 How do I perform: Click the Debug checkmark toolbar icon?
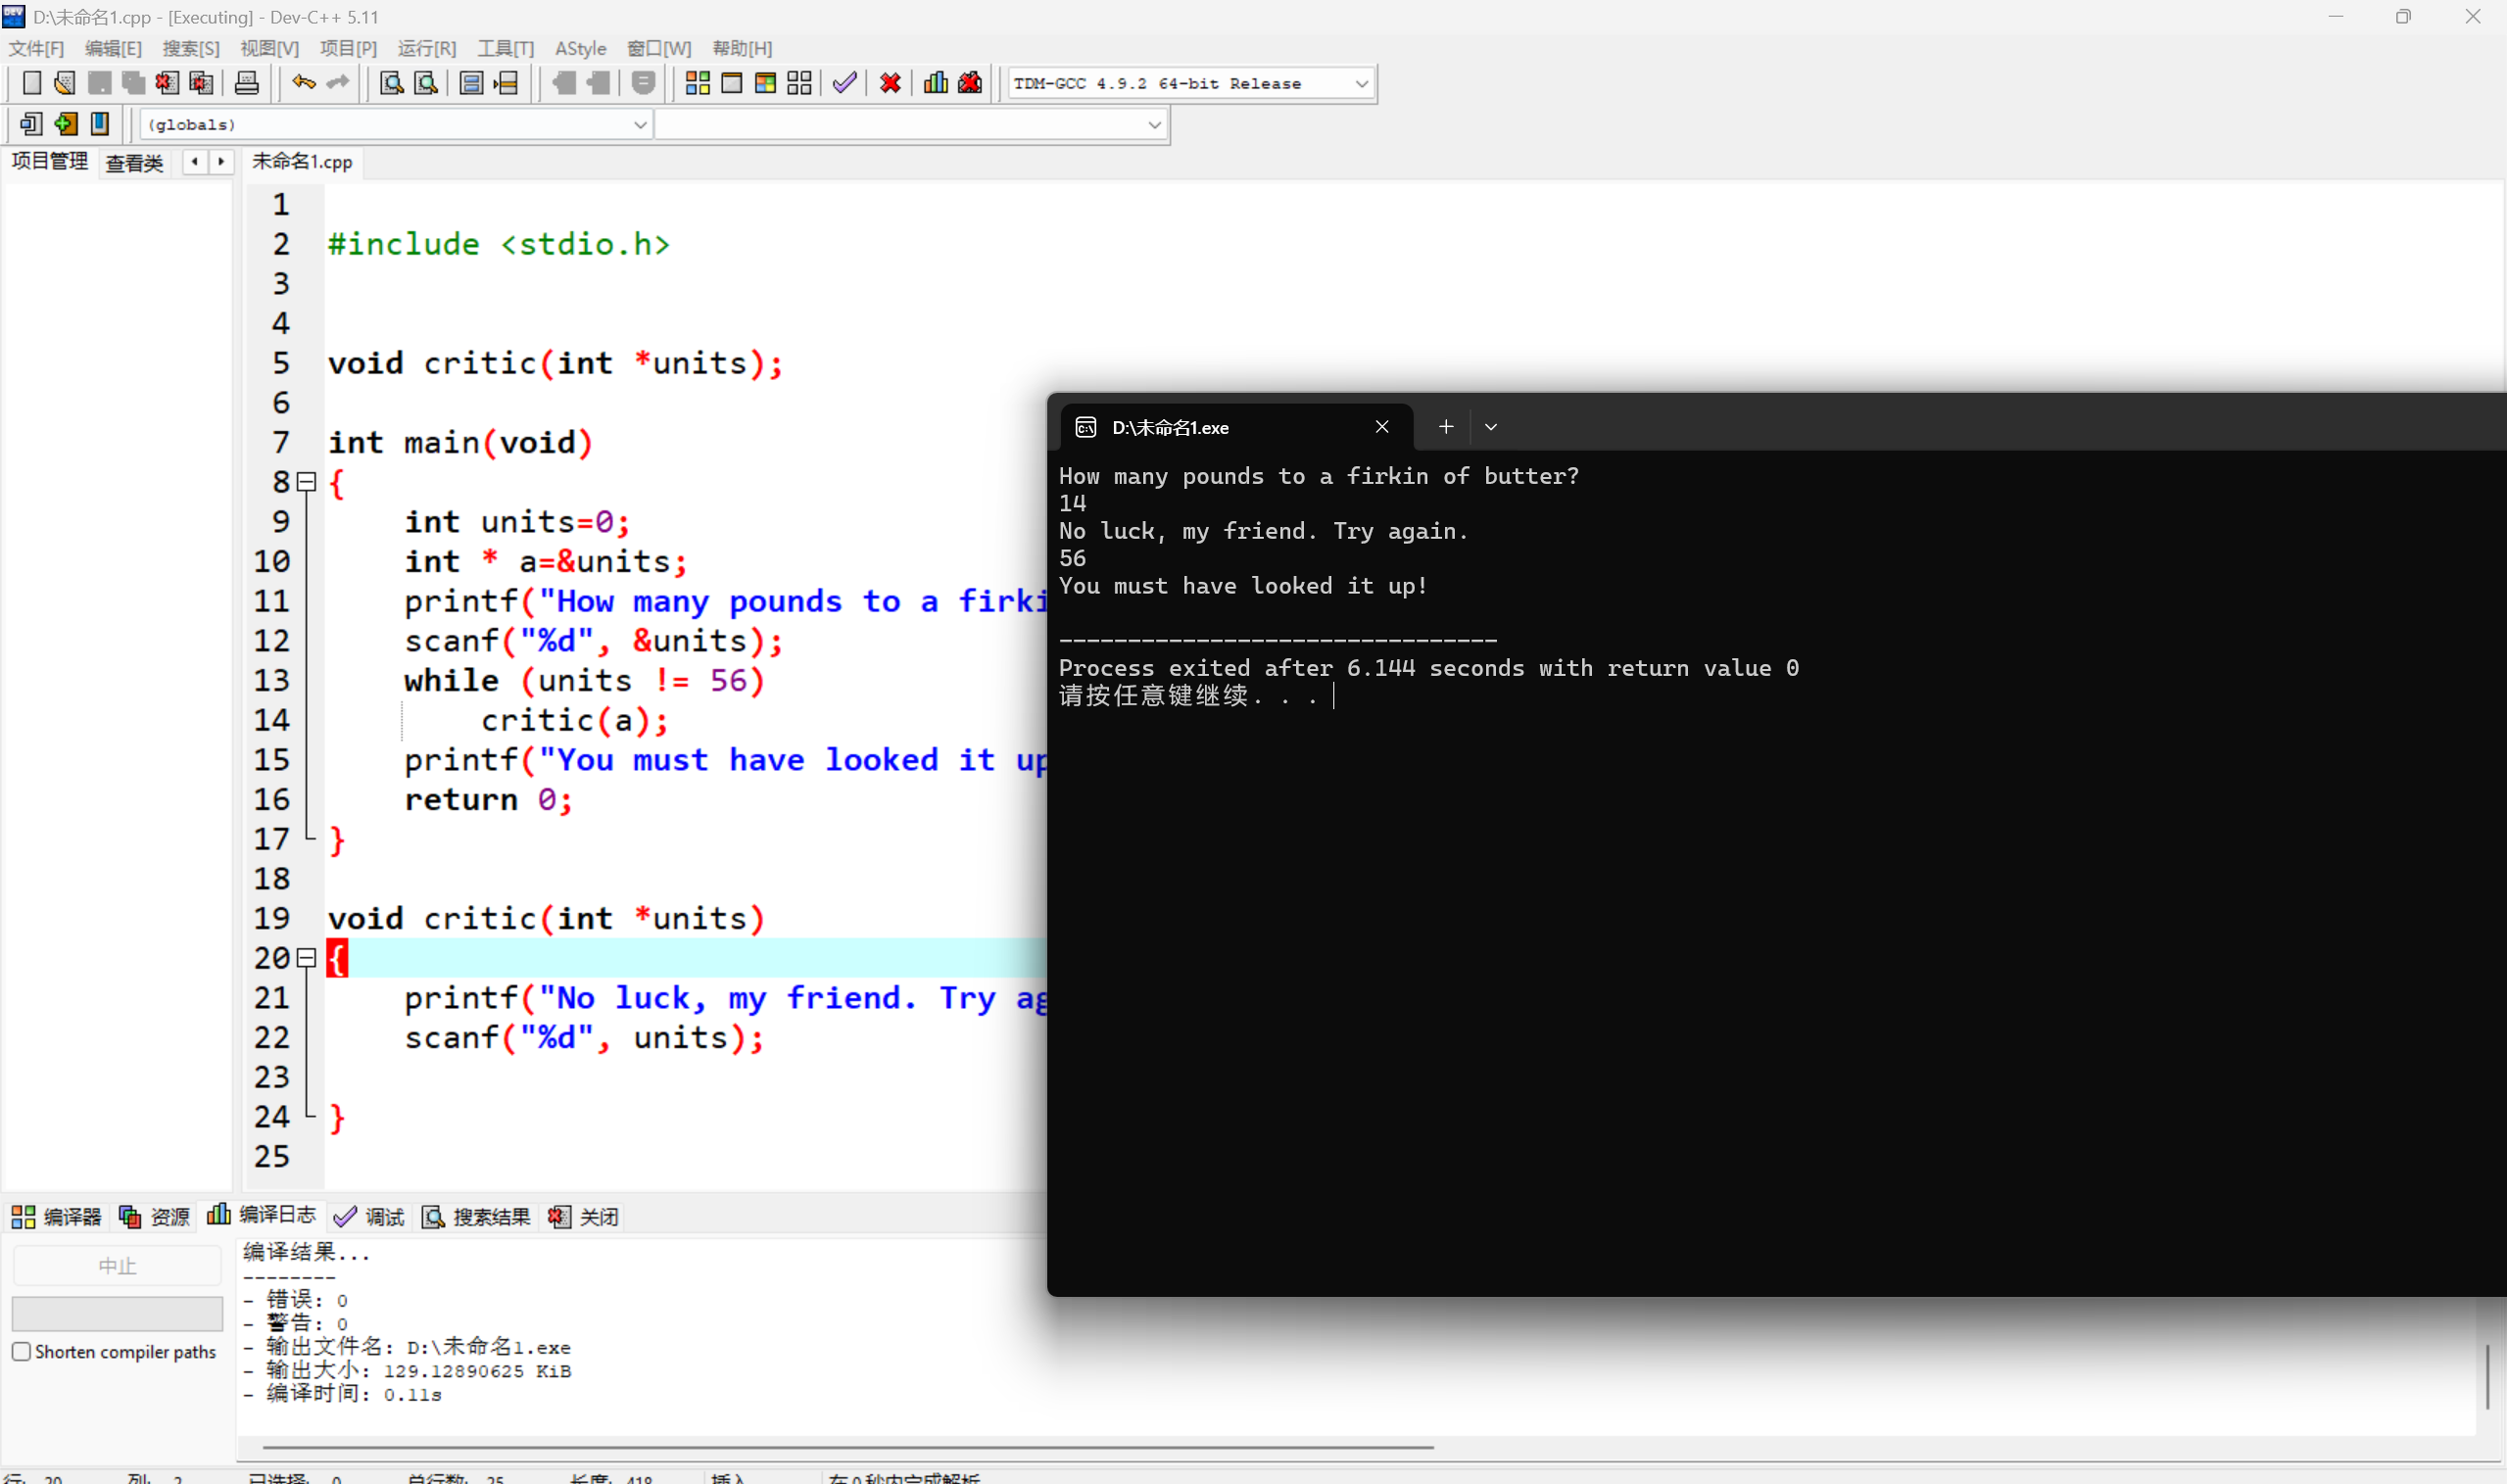[844, 84]
